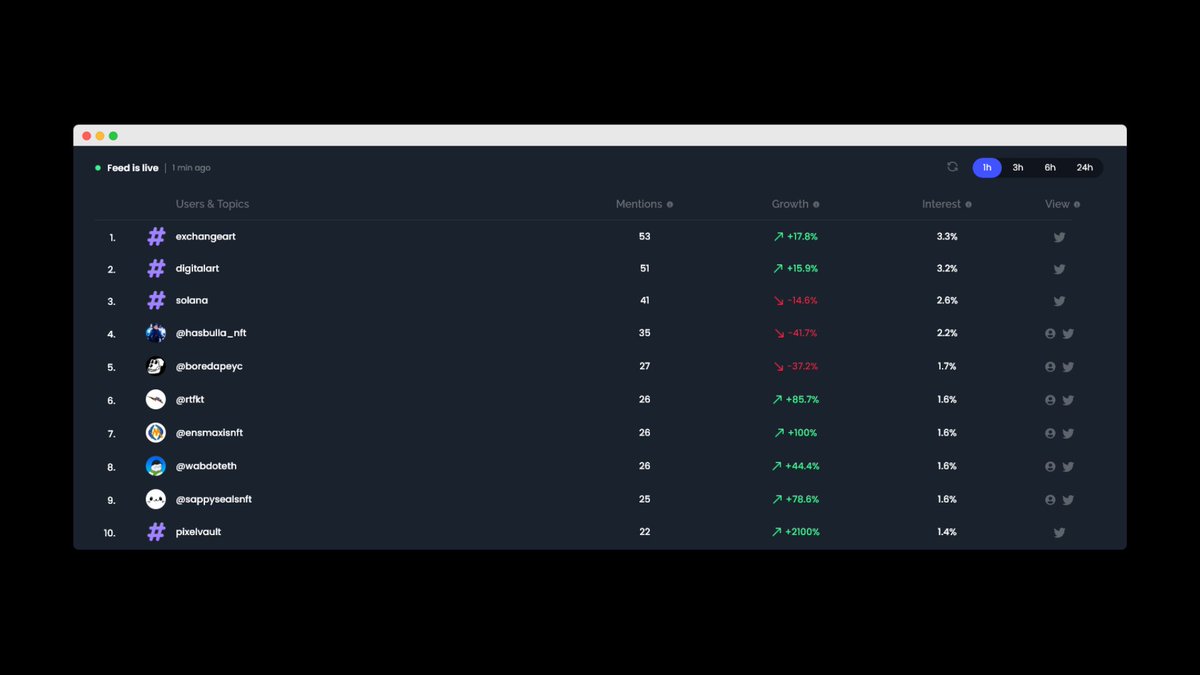The image size is (1200, 675).
Task: Switch to the 6h time range
Action: (1050, 168)
